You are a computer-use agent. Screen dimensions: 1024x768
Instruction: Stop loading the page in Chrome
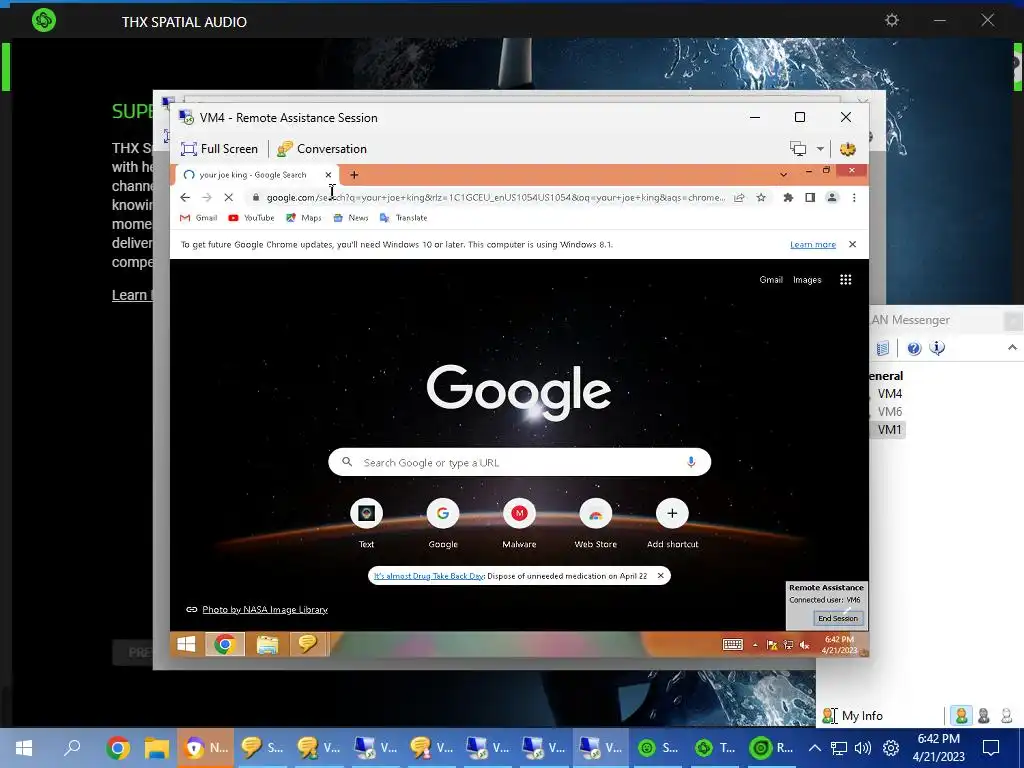tap(229, 197)
